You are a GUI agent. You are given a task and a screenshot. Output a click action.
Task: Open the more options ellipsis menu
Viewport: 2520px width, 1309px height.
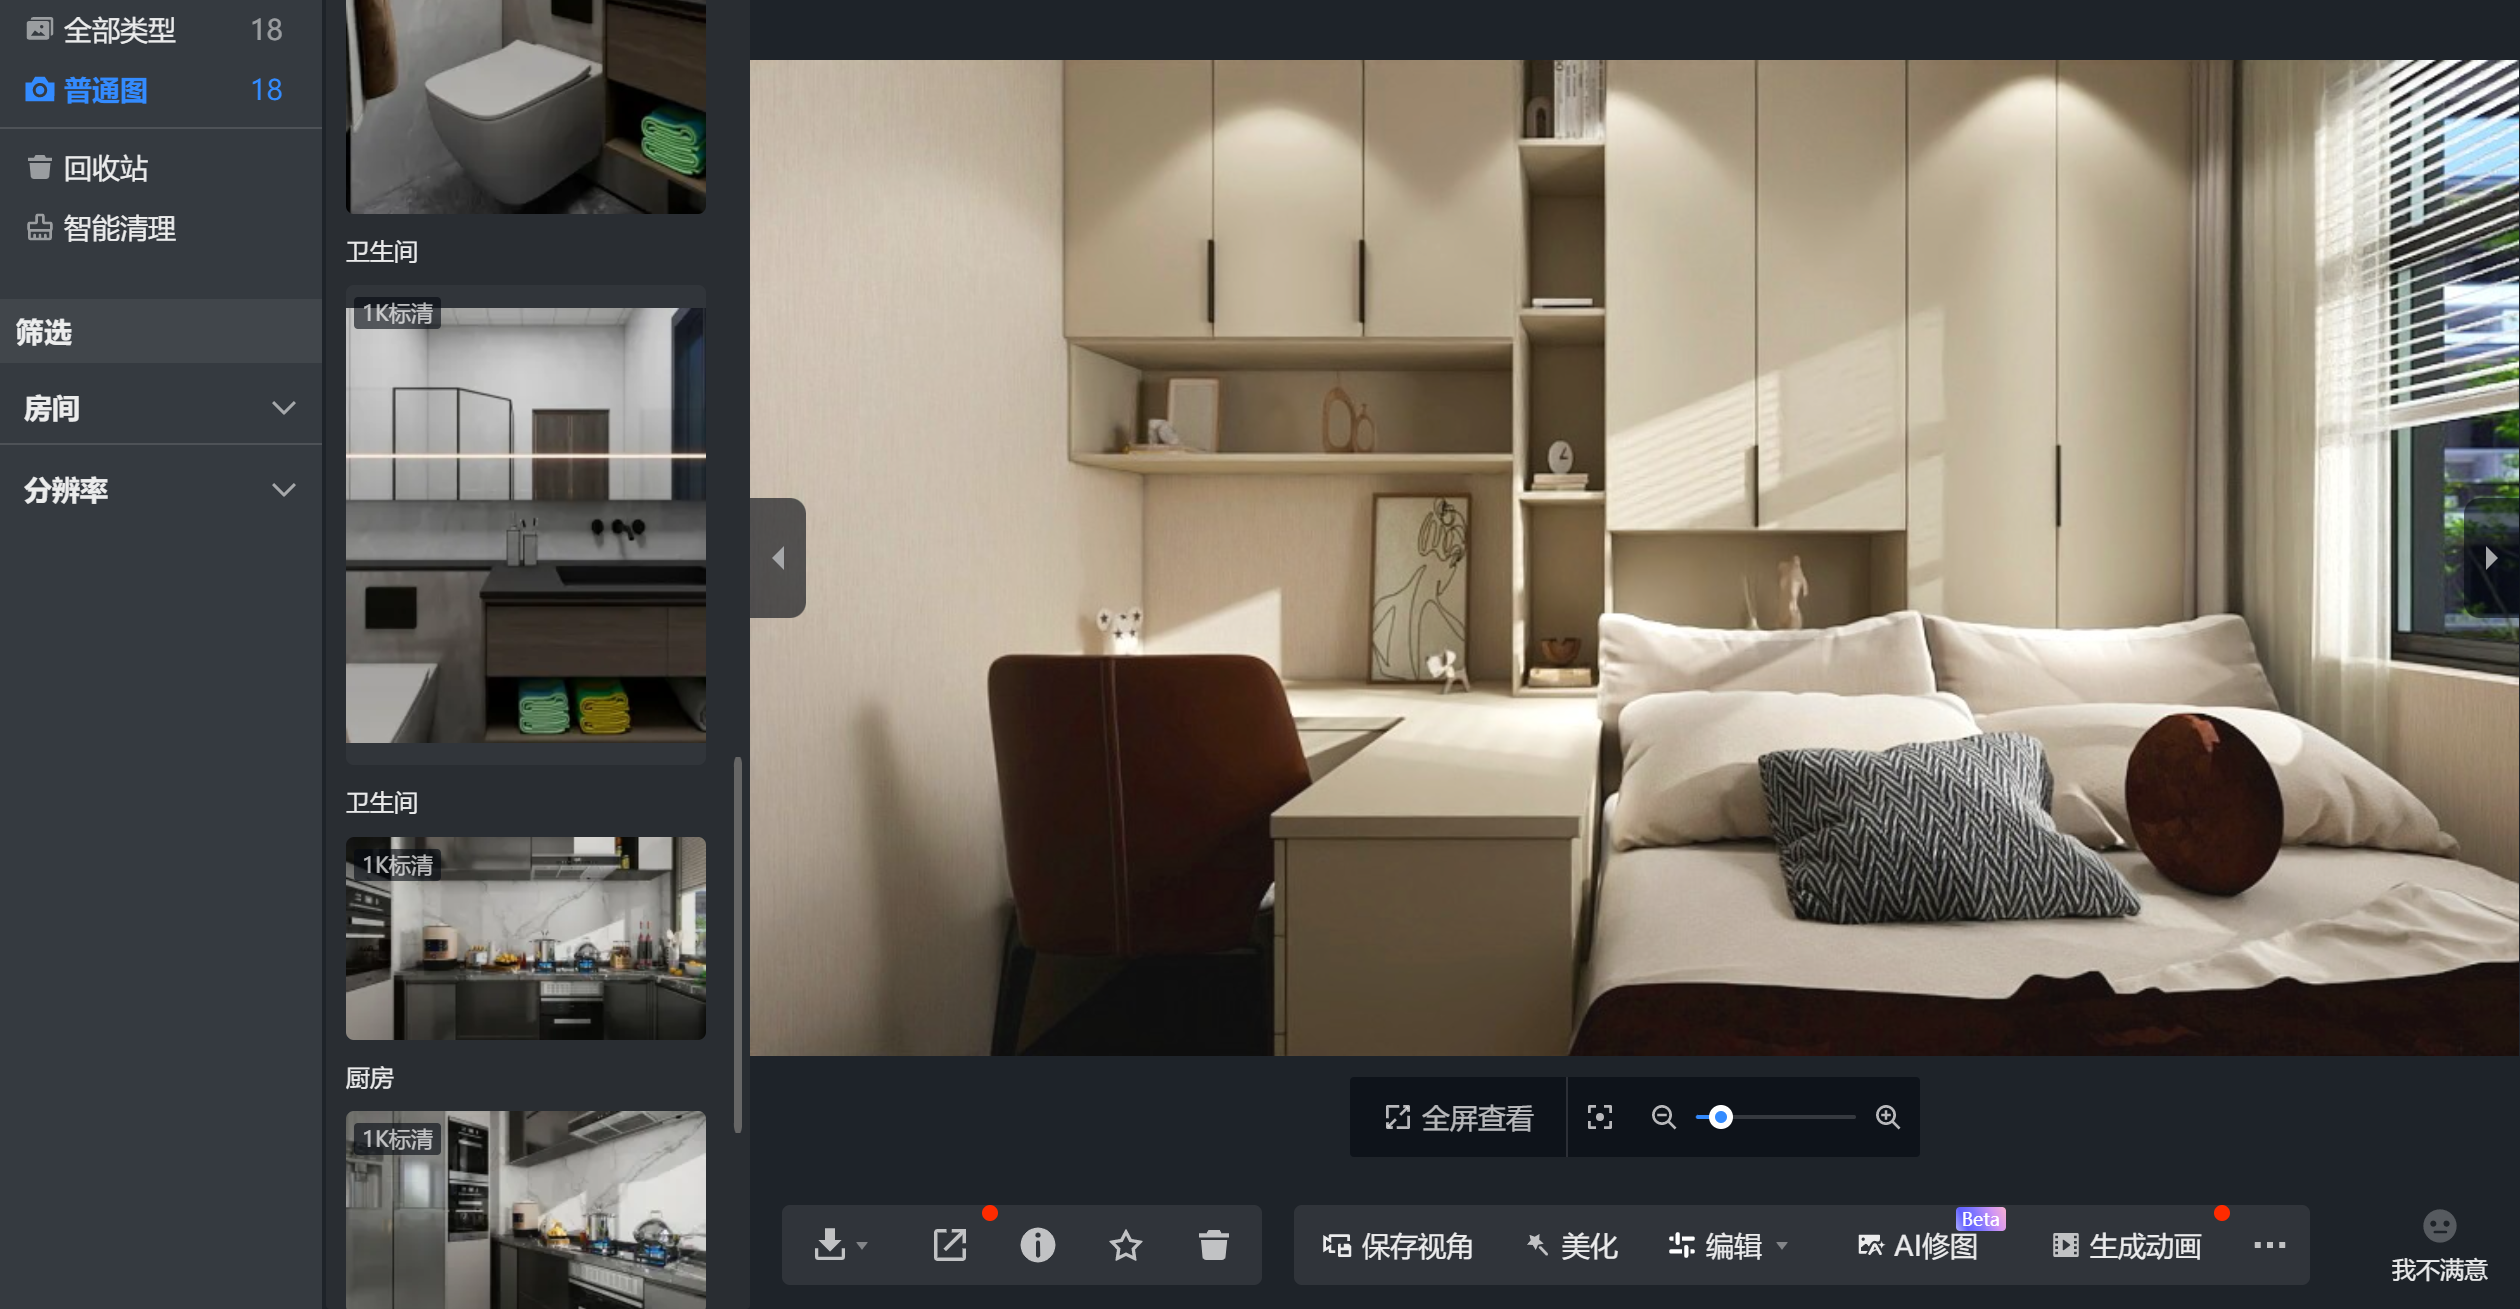pos(2269,1245)
